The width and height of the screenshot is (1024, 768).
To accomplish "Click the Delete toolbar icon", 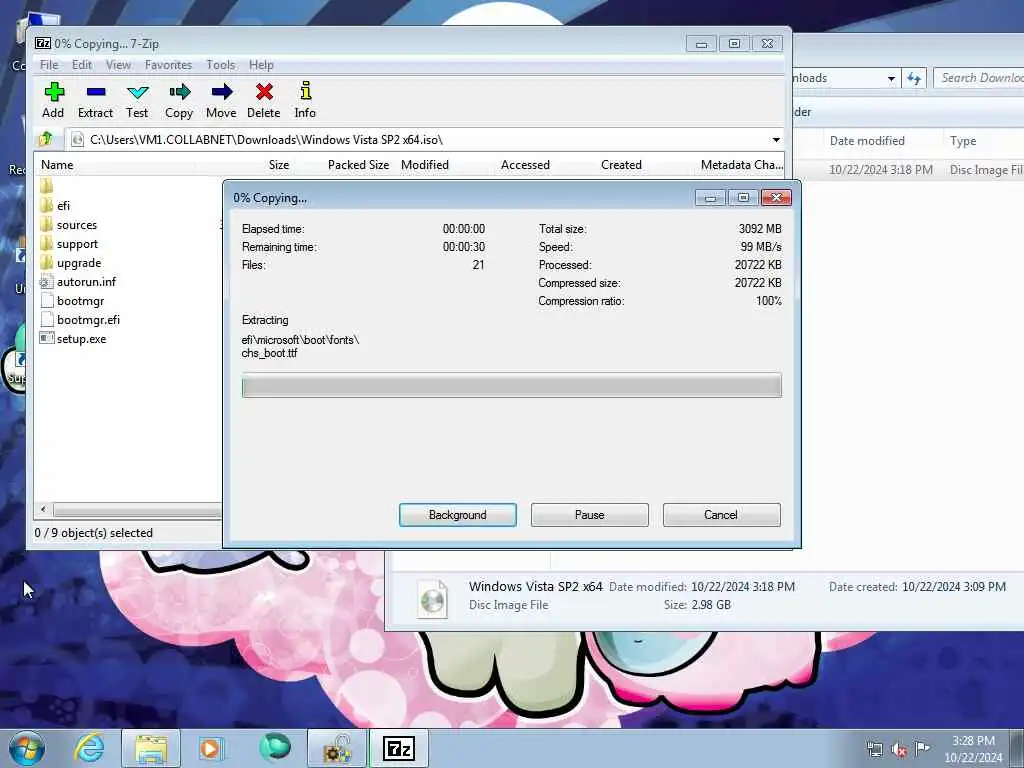I will (x=264, y=100).
